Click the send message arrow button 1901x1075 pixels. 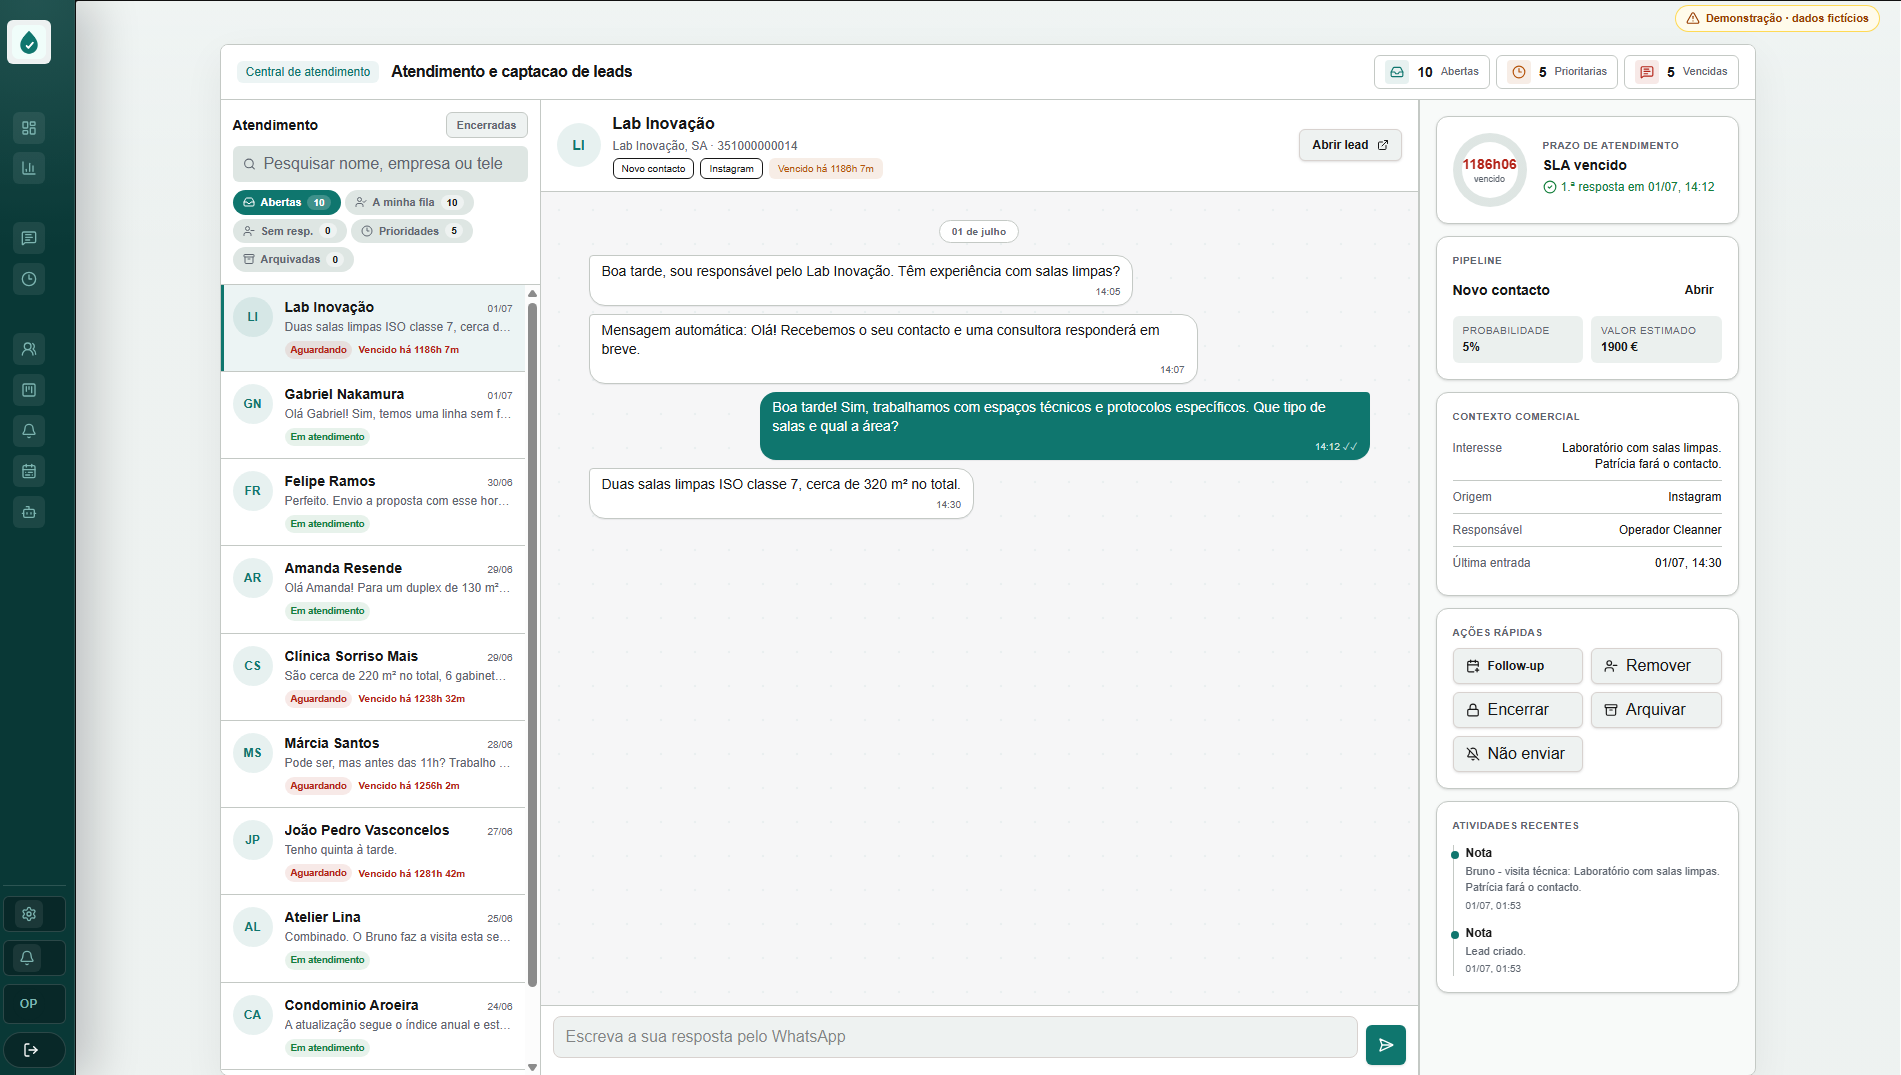(1386, 1045)
